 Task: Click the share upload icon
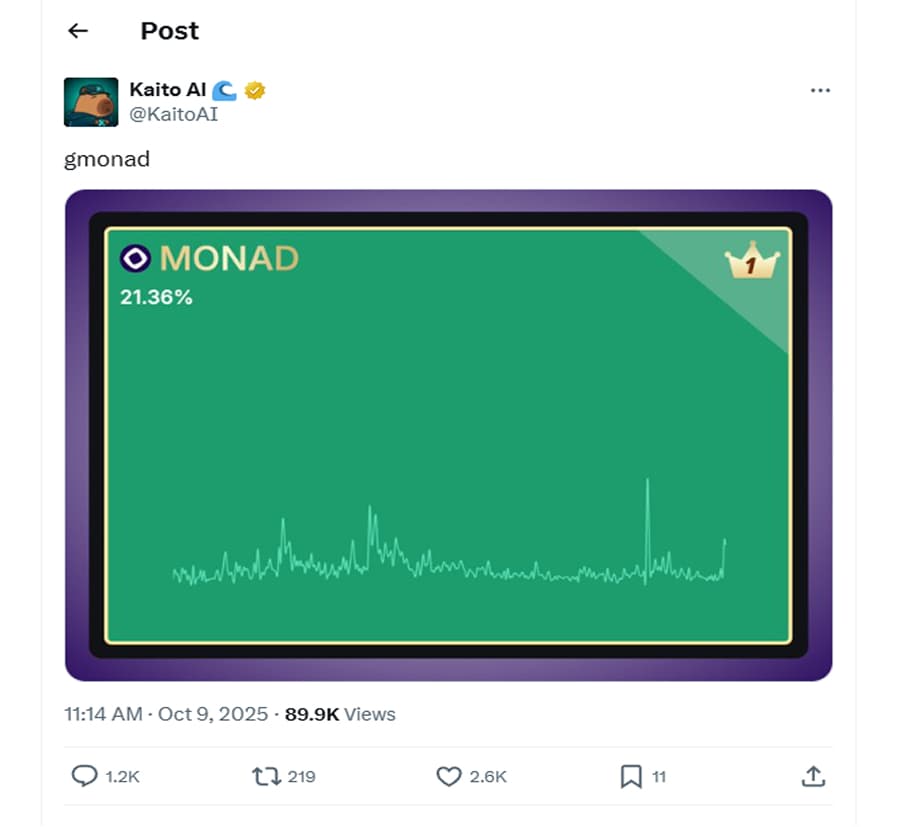pos(813,776)
